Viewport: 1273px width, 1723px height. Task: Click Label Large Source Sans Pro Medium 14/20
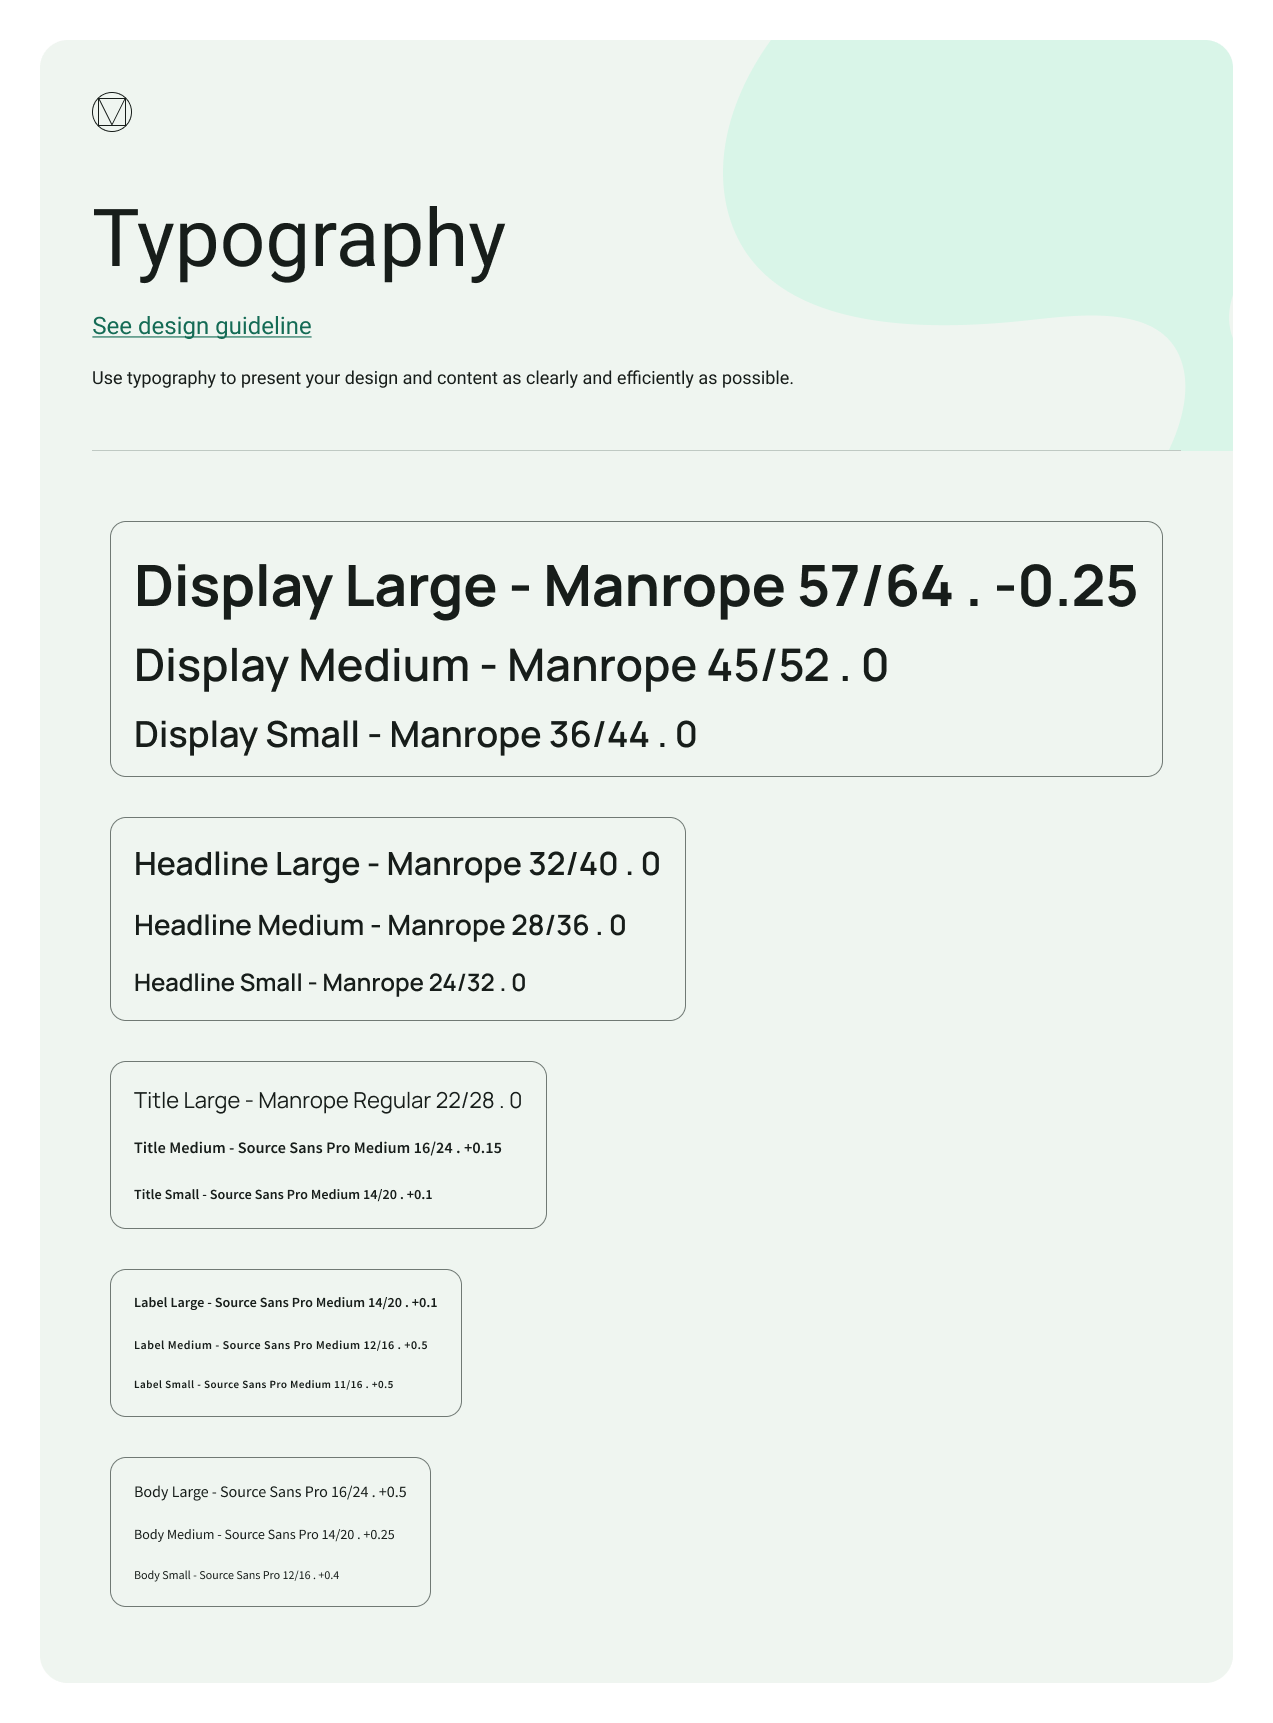tap(285, 1303)
